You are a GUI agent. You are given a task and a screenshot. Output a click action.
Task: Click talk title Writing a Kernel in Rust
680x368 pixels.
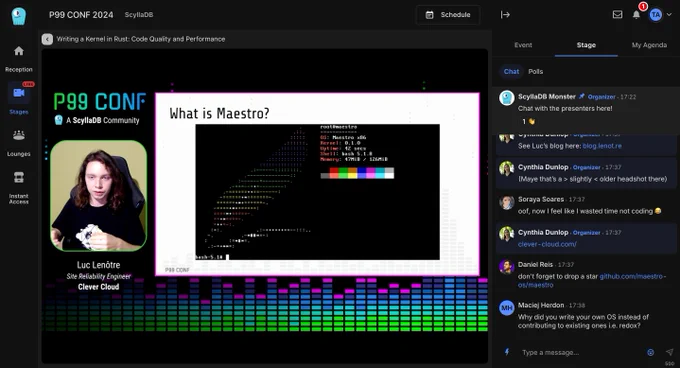[141, 39]
